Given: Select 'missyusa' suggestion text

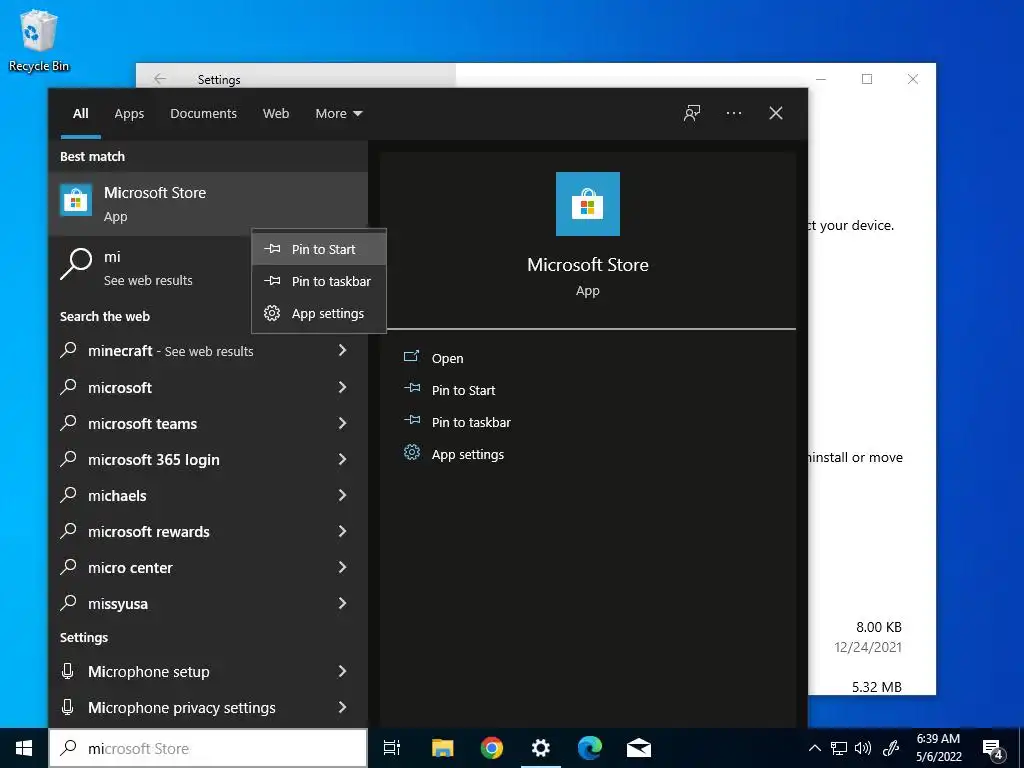Looking at the screenshot, I should 118,604.
